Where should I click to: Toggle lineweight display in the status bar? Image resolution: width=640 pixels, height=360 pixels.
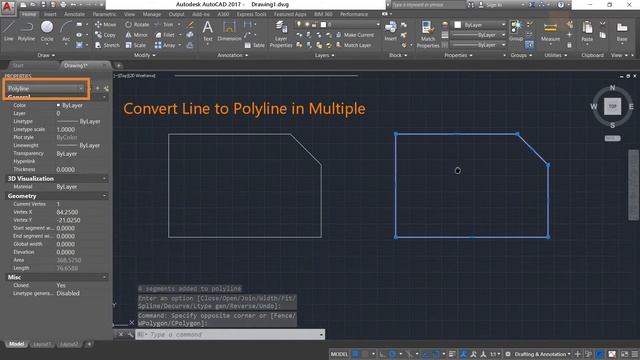point(452,354)
